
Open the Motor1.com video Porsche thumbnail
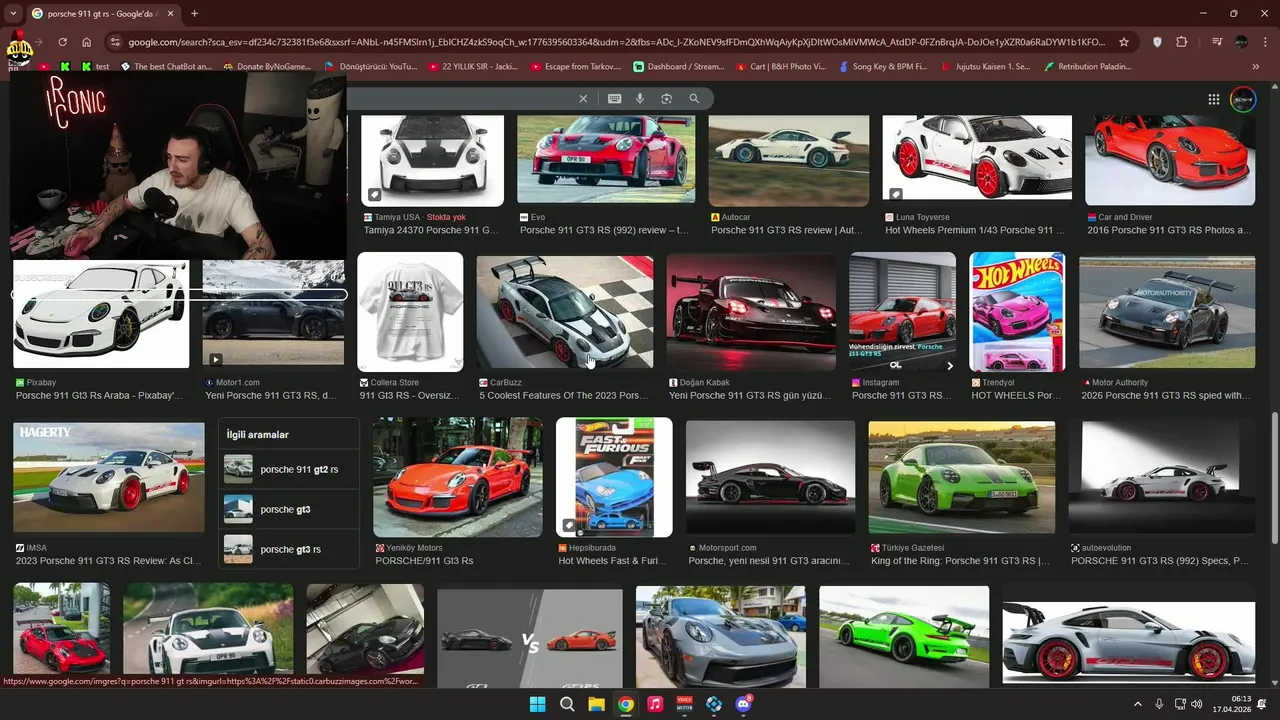273,314
